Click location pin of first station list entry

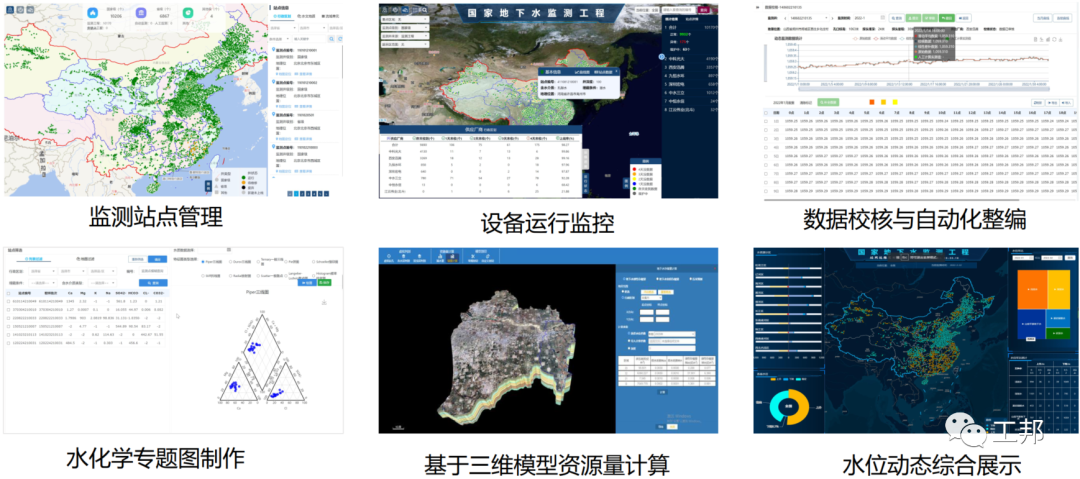[x=273, y=50]
